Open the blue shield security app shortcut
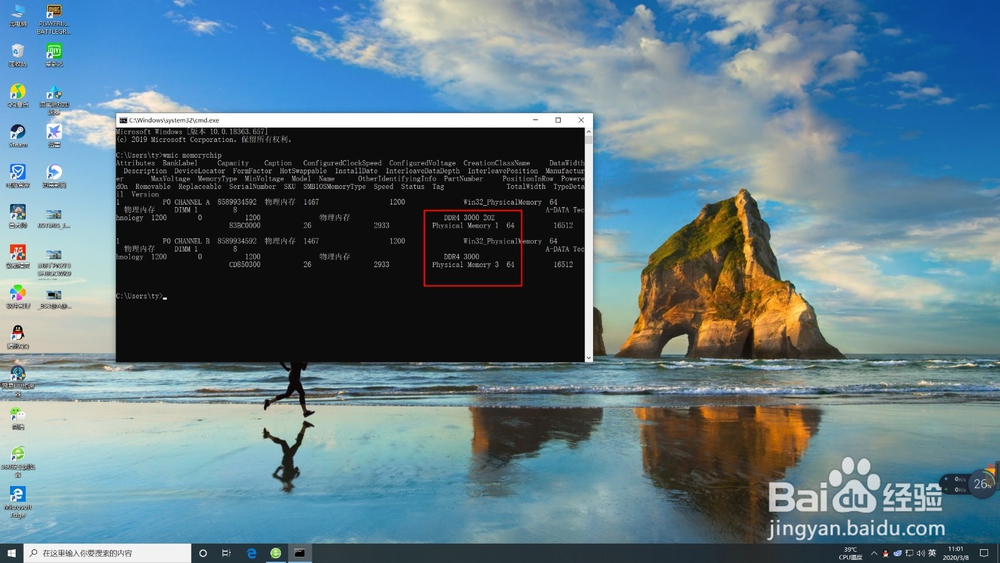Viewport: 1000px width, 563px height. [x=18, y=175]
